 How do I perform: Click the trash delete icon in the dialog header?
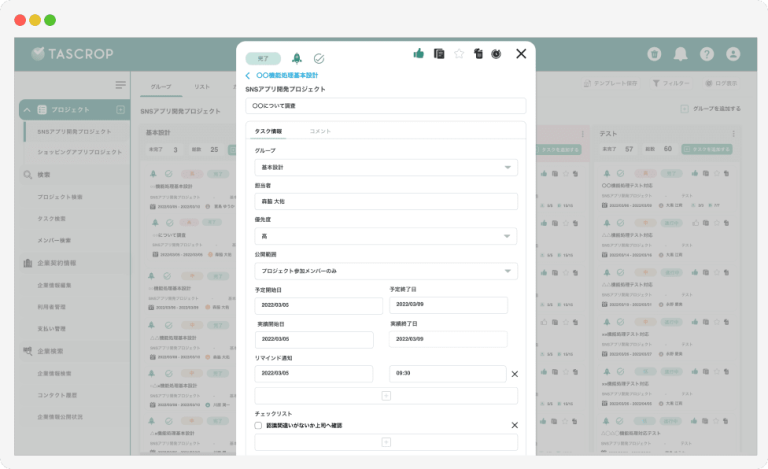pyautogui.click(x=478, y=54)
